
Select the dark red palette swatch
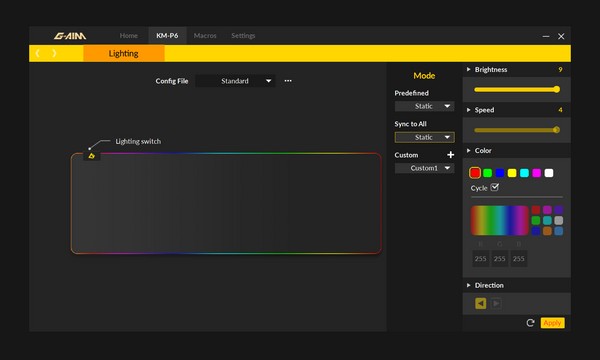click(536, 210)
